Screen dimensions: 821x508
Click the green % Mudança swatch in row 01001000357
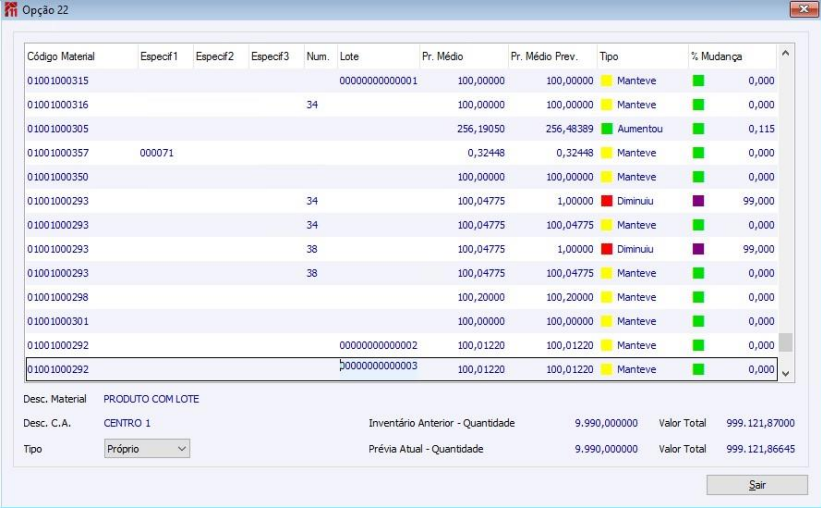pos(698,153)
